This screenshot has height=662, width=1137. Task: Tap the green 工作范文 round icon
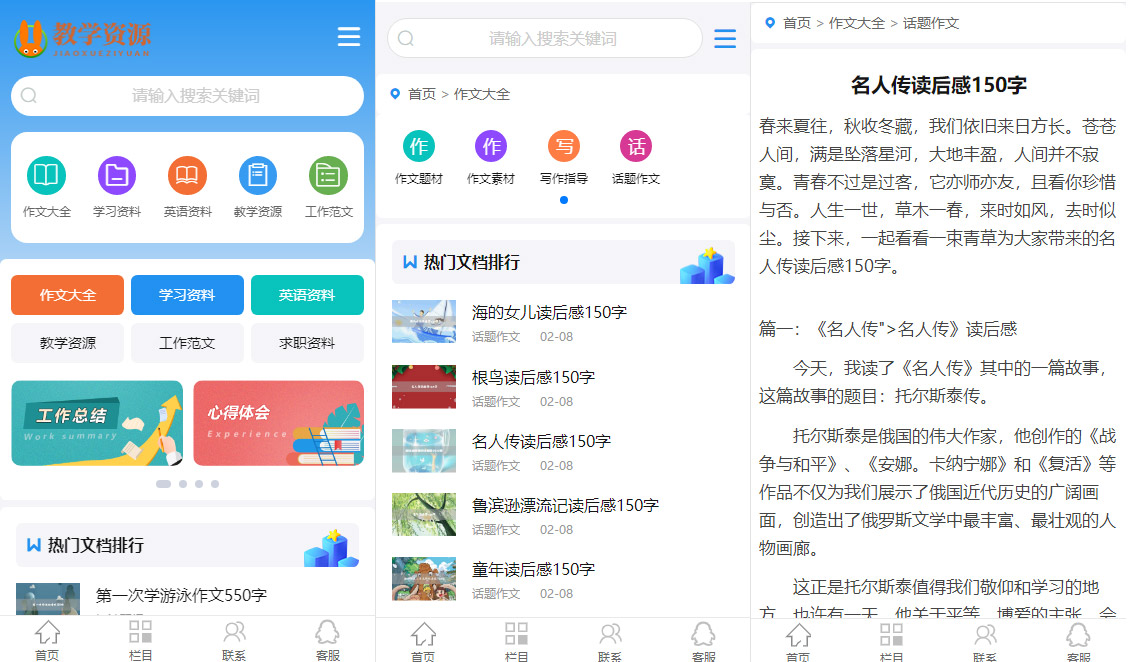pyautogui.click(x=328, y=176)
